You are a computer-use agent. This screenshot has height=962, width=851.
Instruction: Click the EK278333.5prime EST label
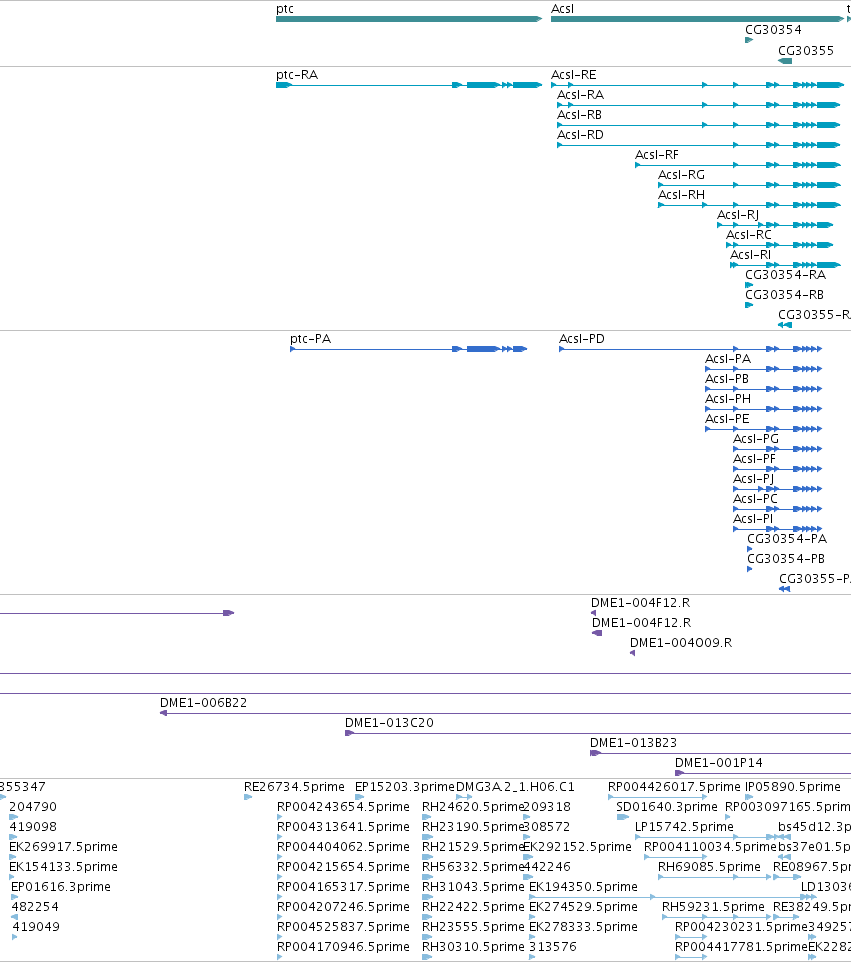(x=583, y=926)
